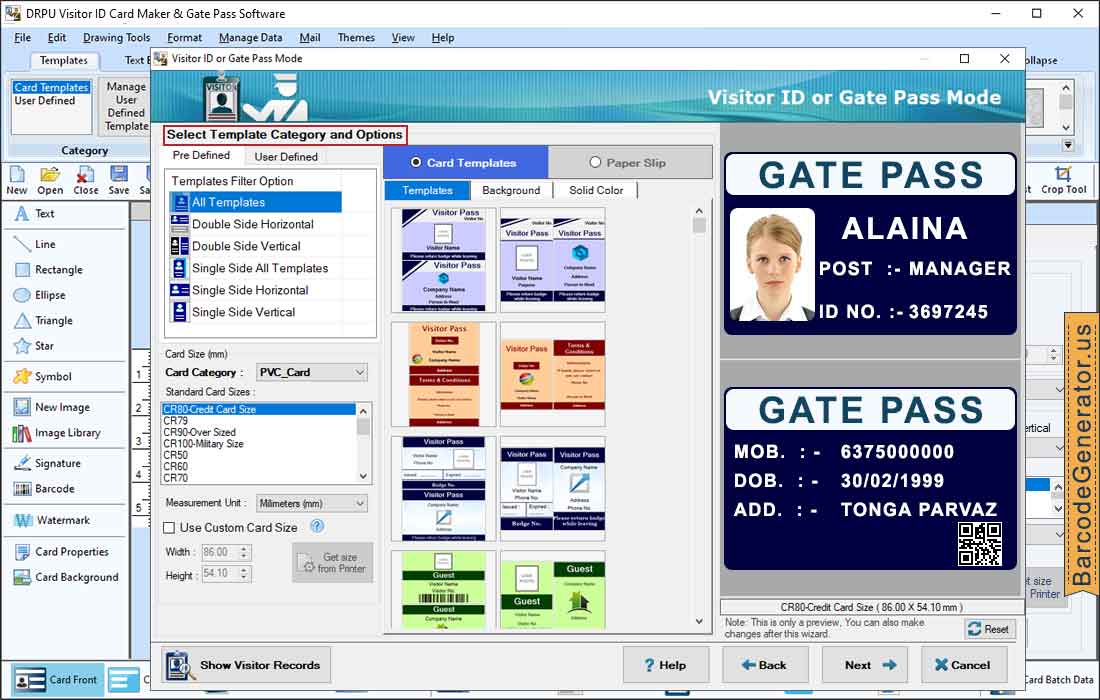Click the Help button in dialog
This screenshot has height=700, width=1100.
666,665
